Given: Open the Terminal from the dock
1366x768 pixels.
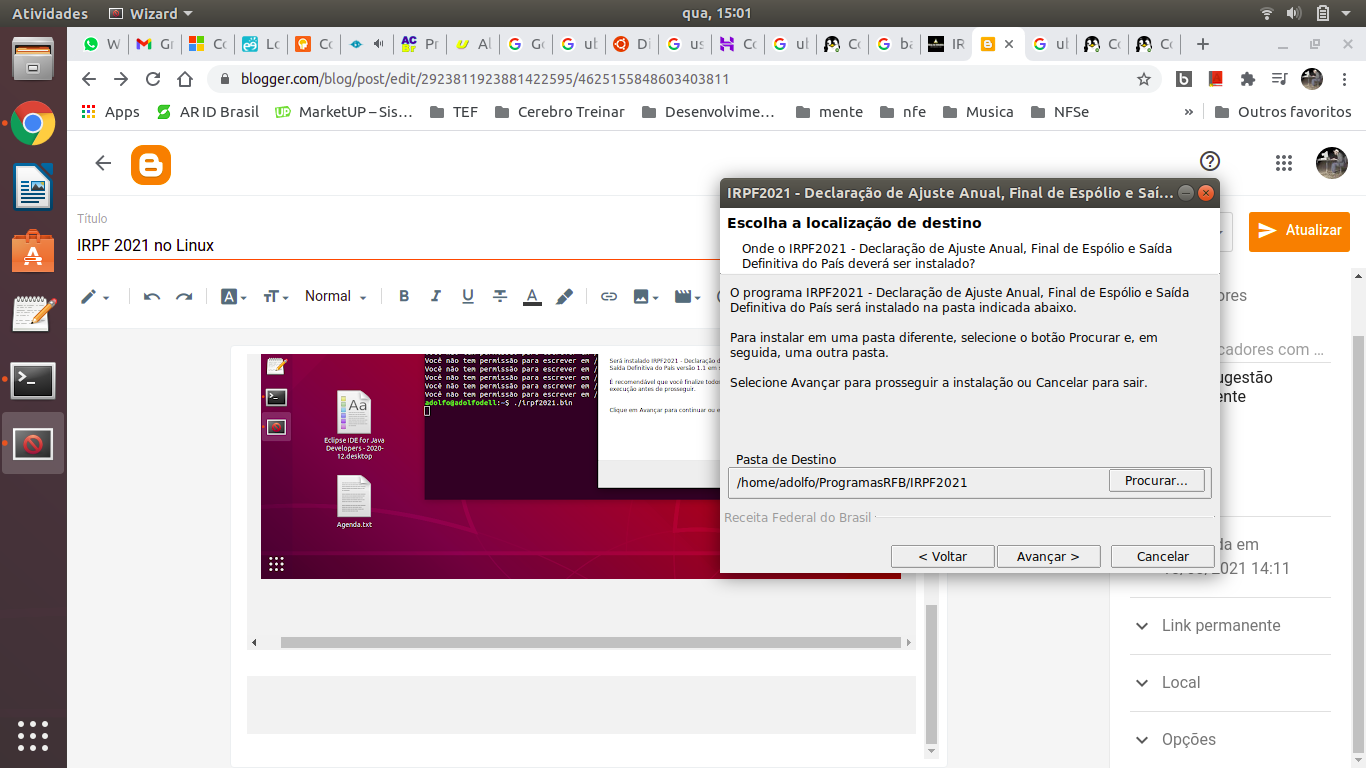Looking at the screenshot, I should 33,380.
